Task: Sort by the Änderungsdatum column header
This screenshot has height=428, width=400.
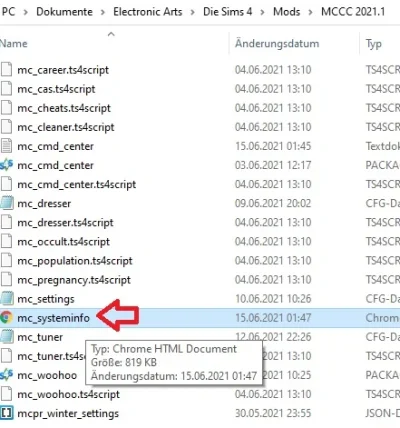Action: click(277, 44)
